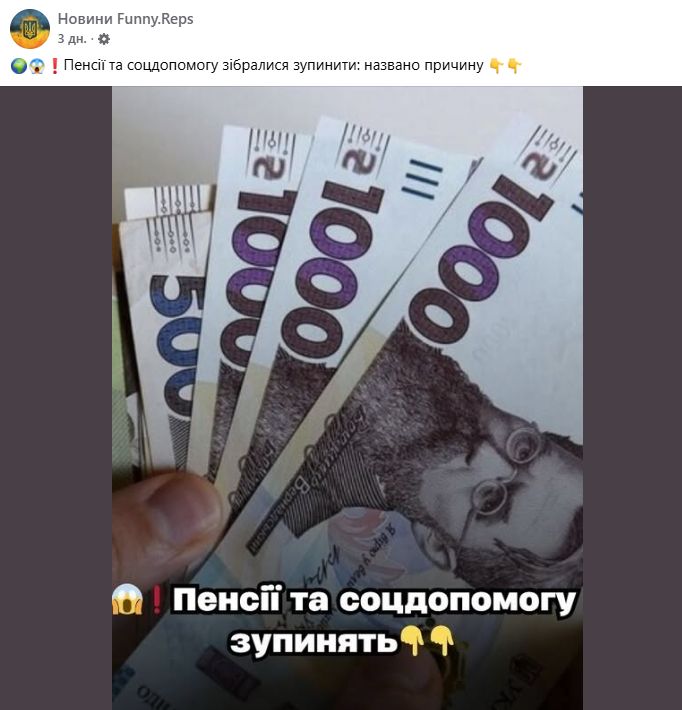Open the '3 дн.' post timestamp link
Screen dimensions: 682x710
coord(72,39)
